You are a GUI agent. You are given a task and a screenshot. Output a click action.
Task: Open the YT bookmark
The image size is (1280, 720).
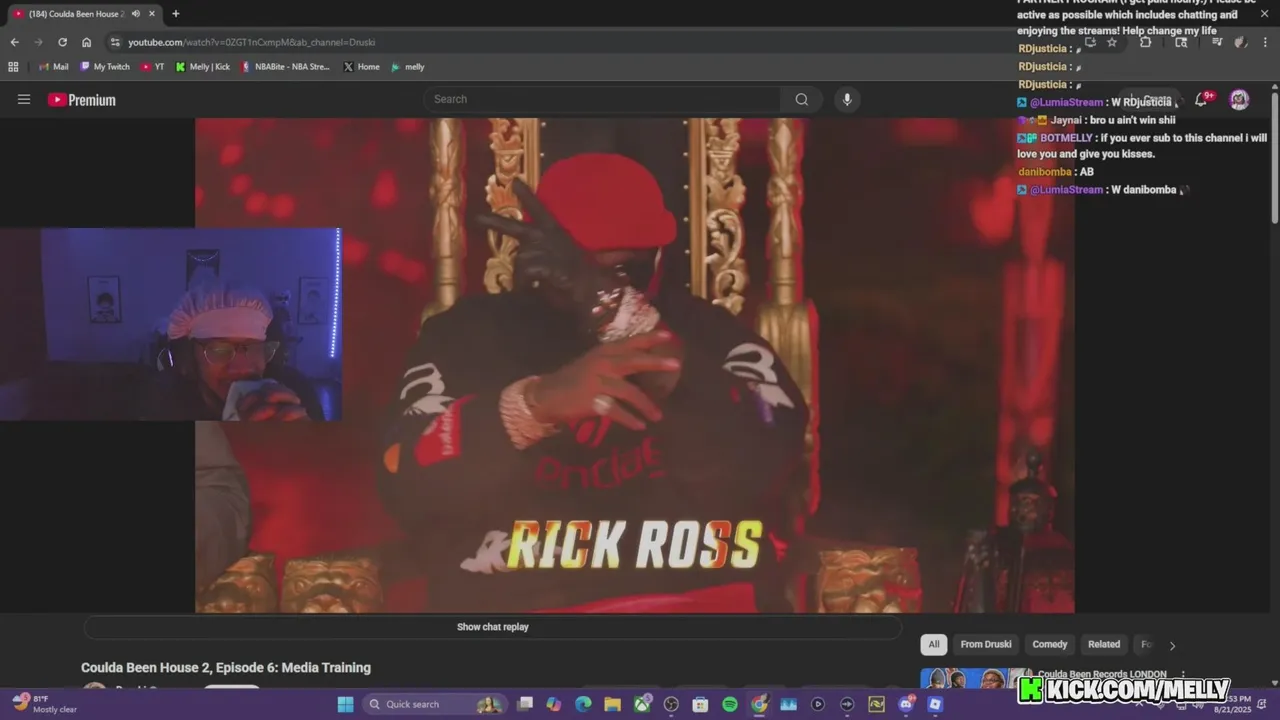tap(152, 67)
